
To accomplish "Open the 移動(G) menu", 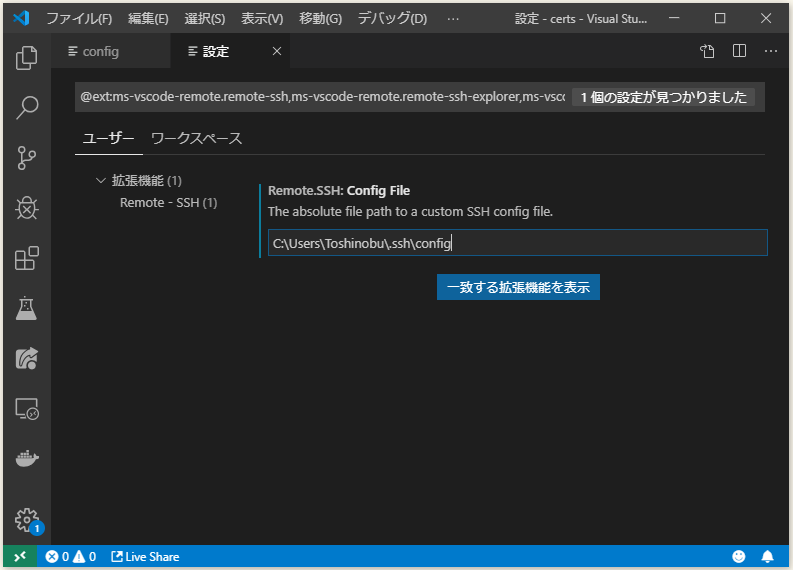I will click(x=320, y=19).
